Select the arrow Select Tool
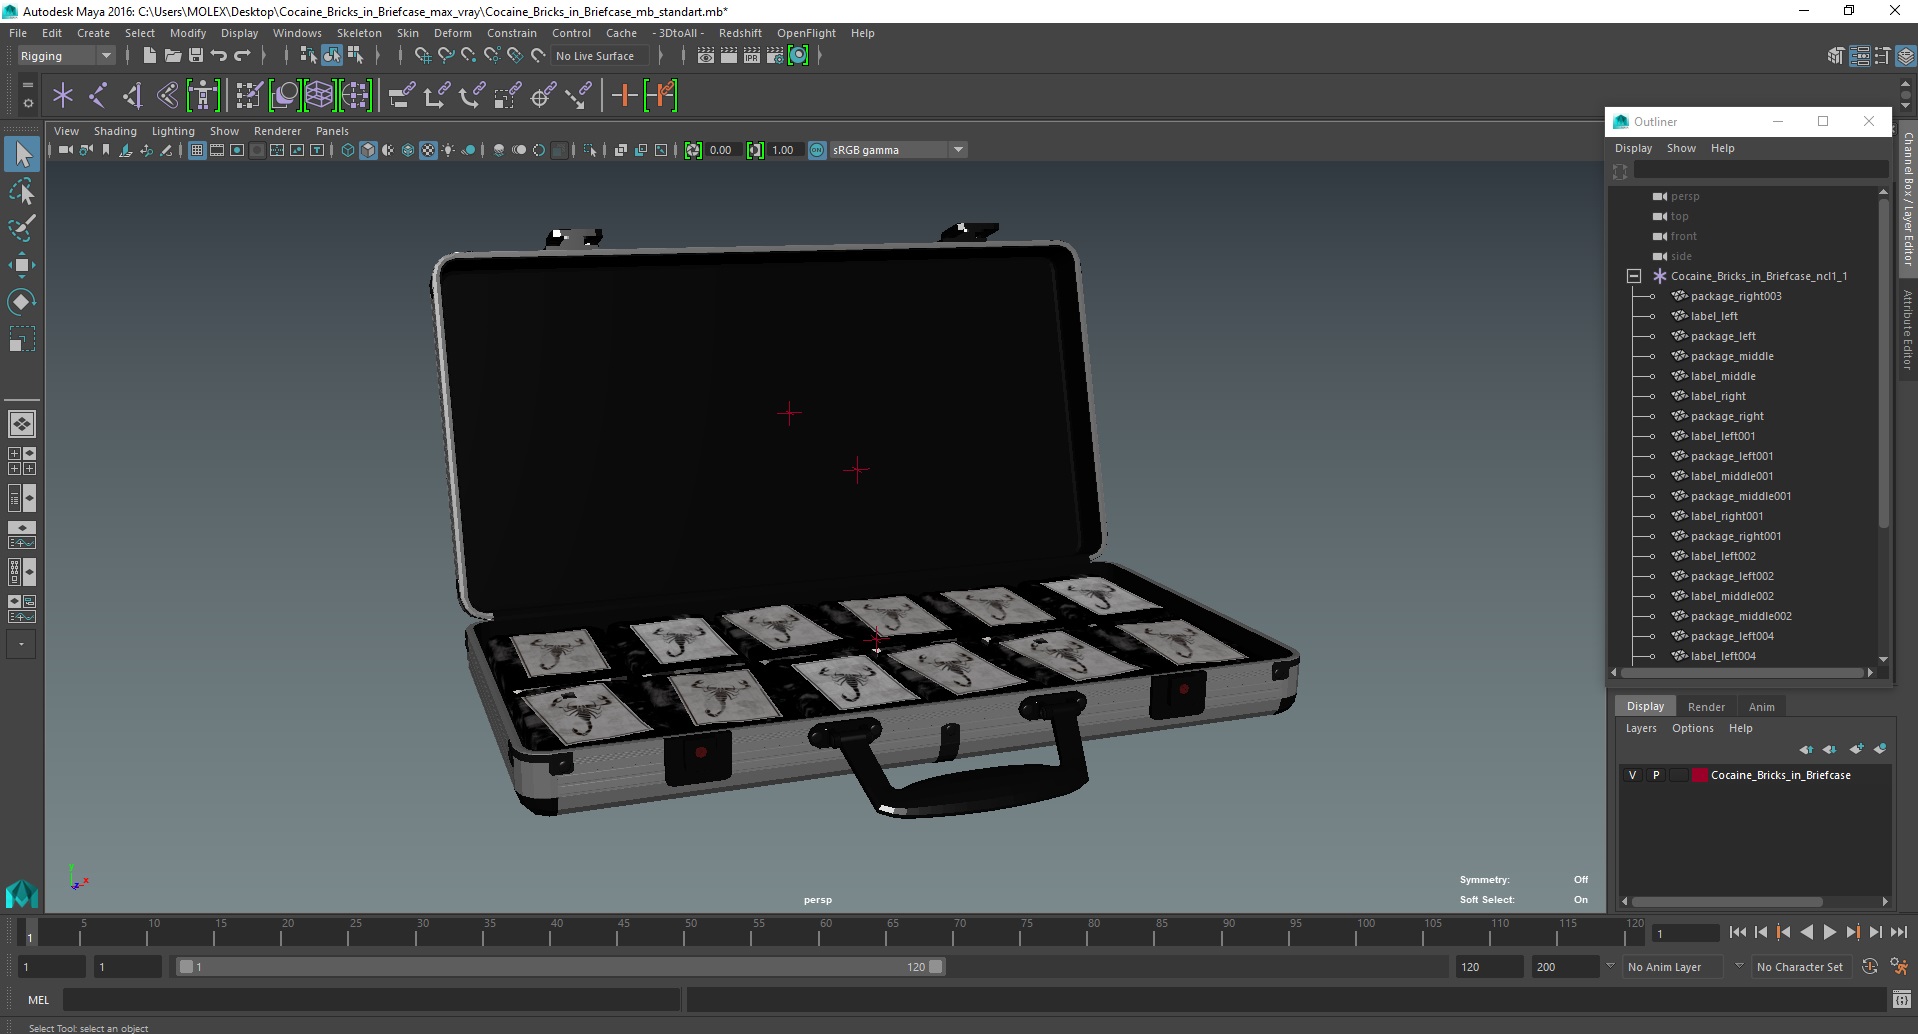 pyautogui.click(x=22, y=154)
